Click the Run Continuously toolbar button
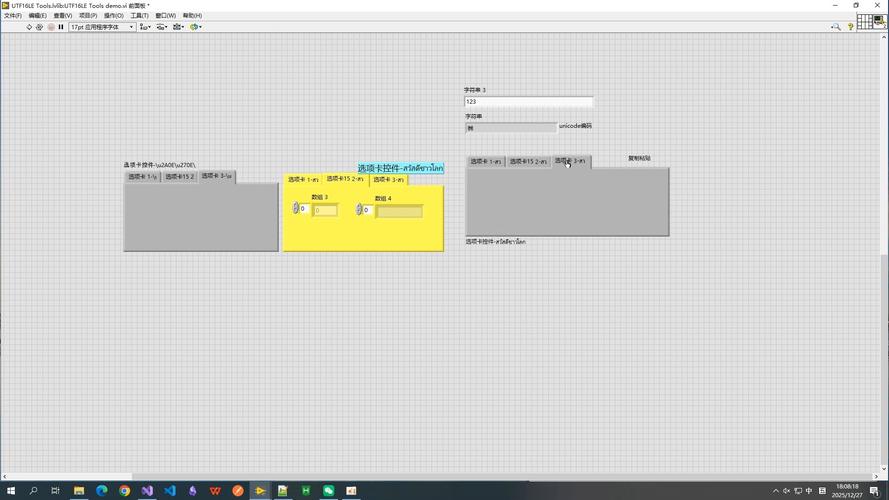The height and width of the screenshot is (500, 889). point(40,27)
